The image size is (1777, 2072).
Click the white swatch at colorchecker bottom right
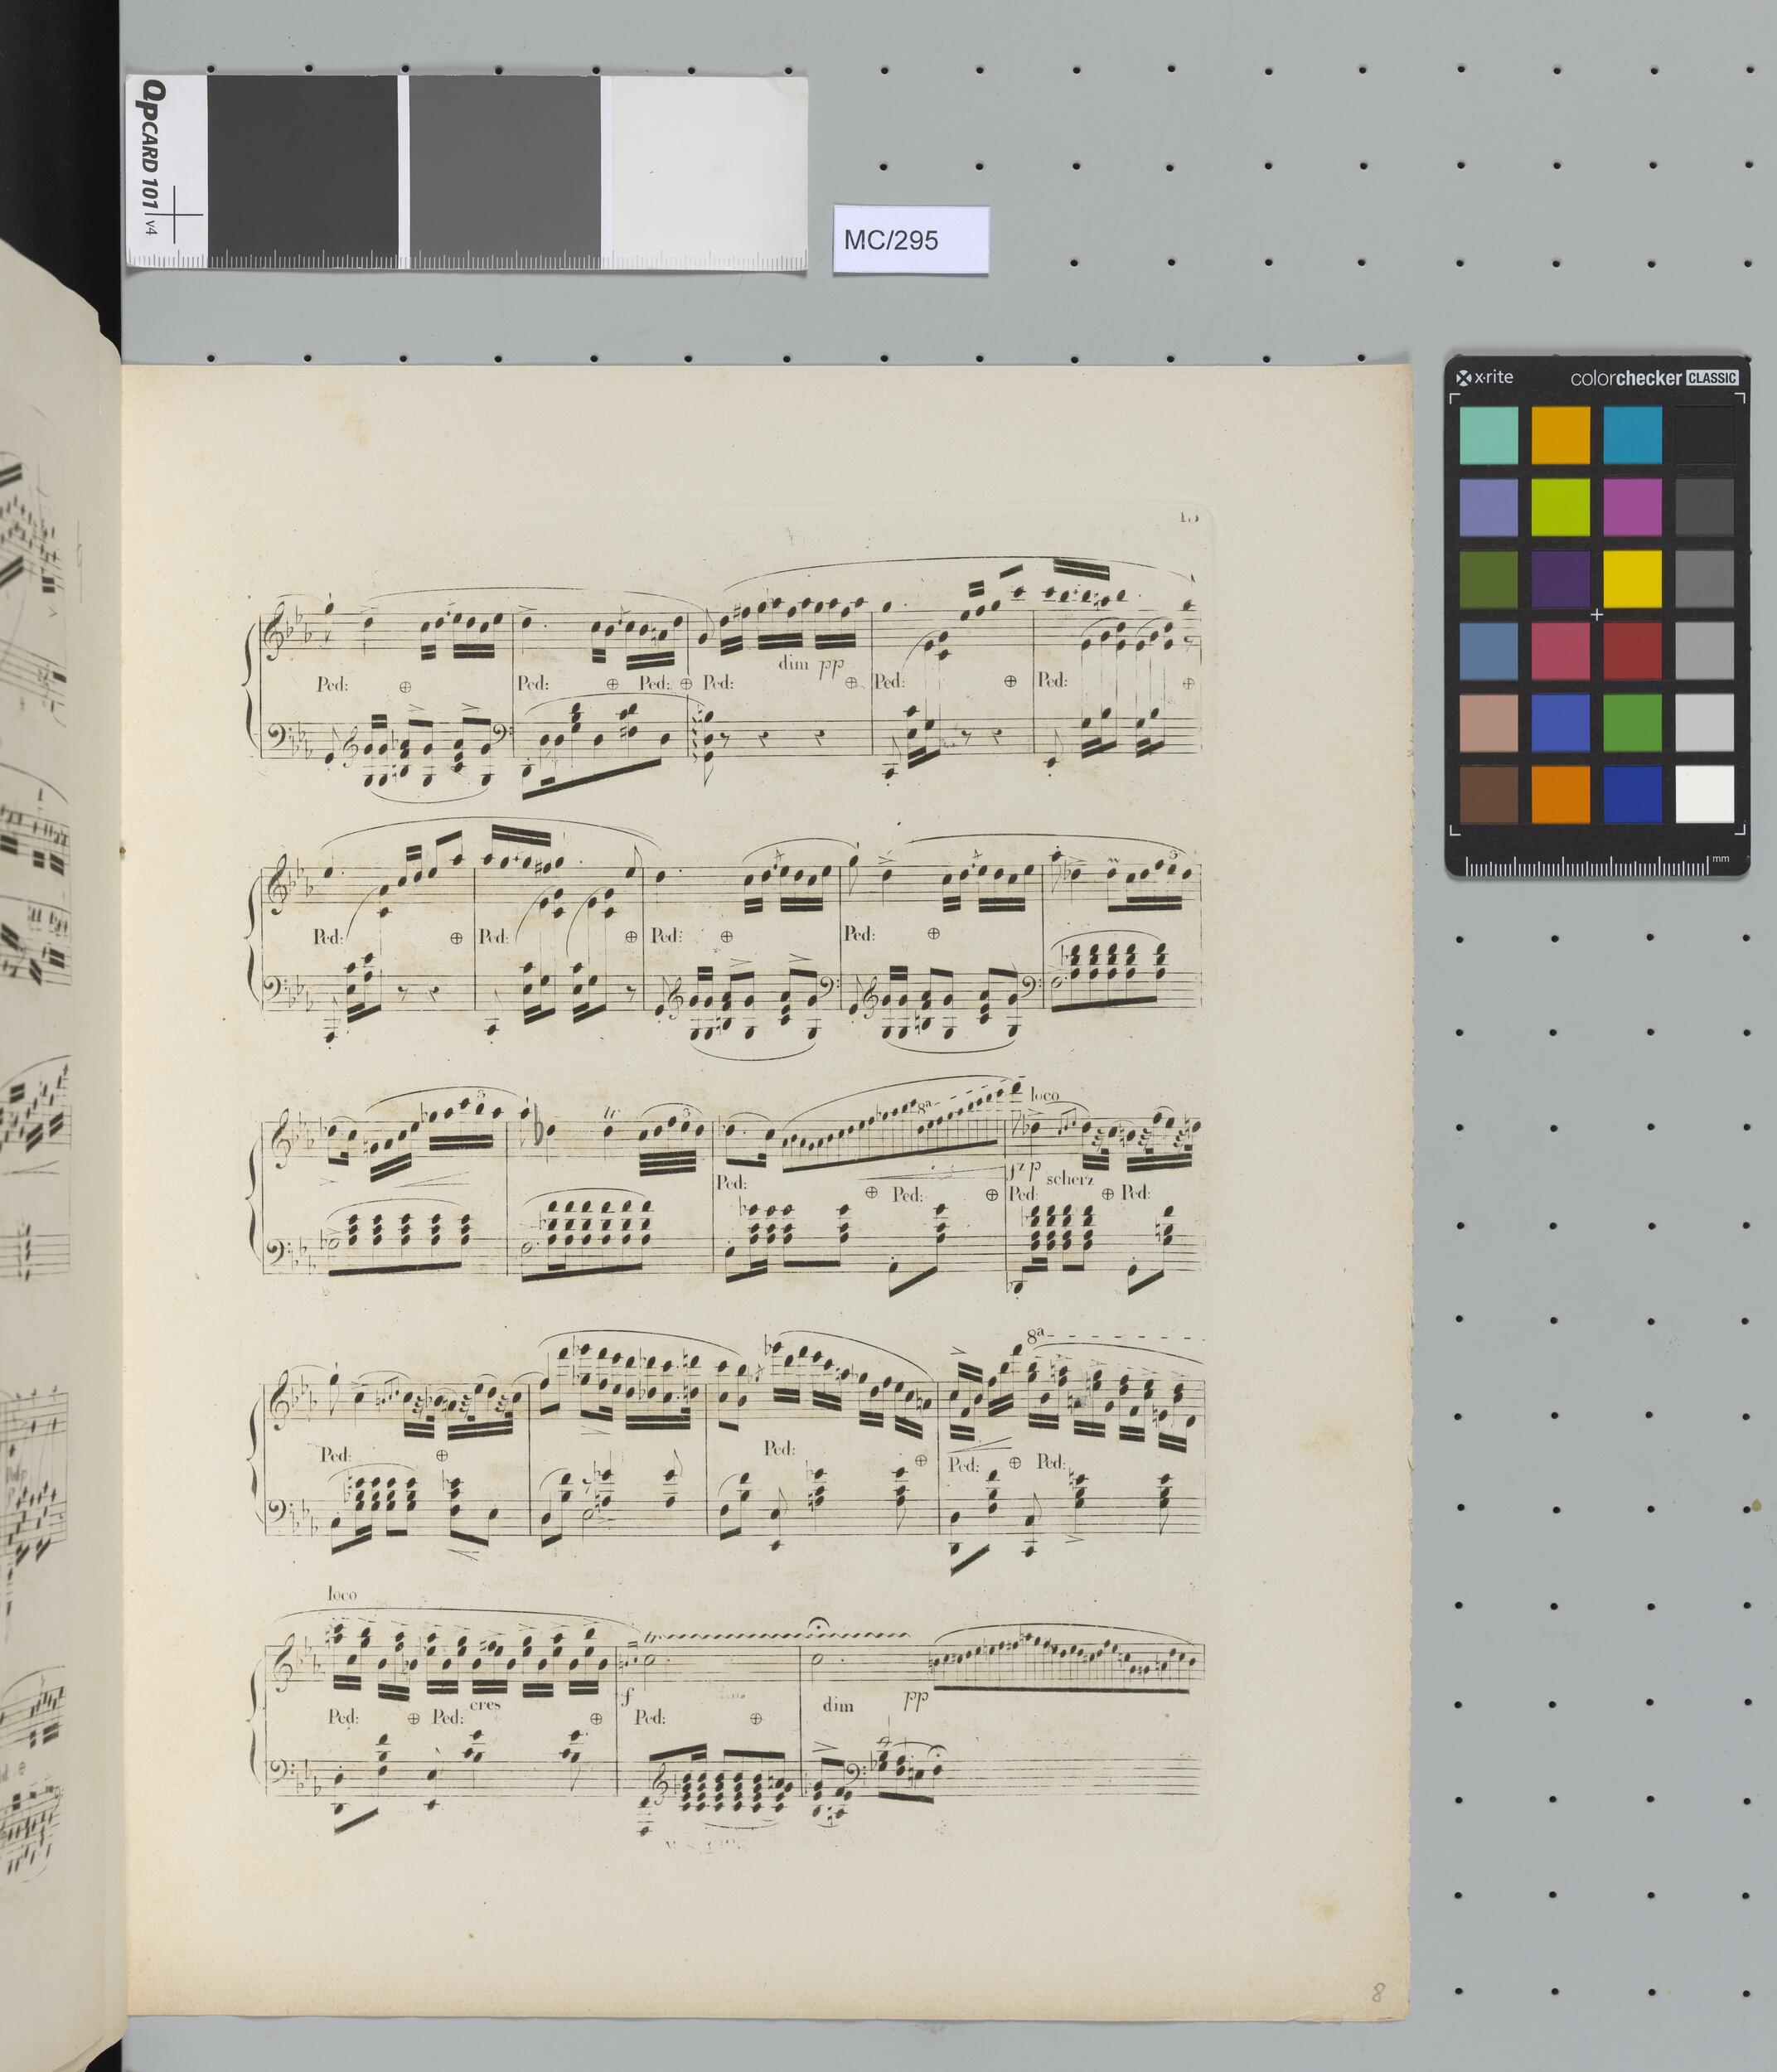point(1704,794)
